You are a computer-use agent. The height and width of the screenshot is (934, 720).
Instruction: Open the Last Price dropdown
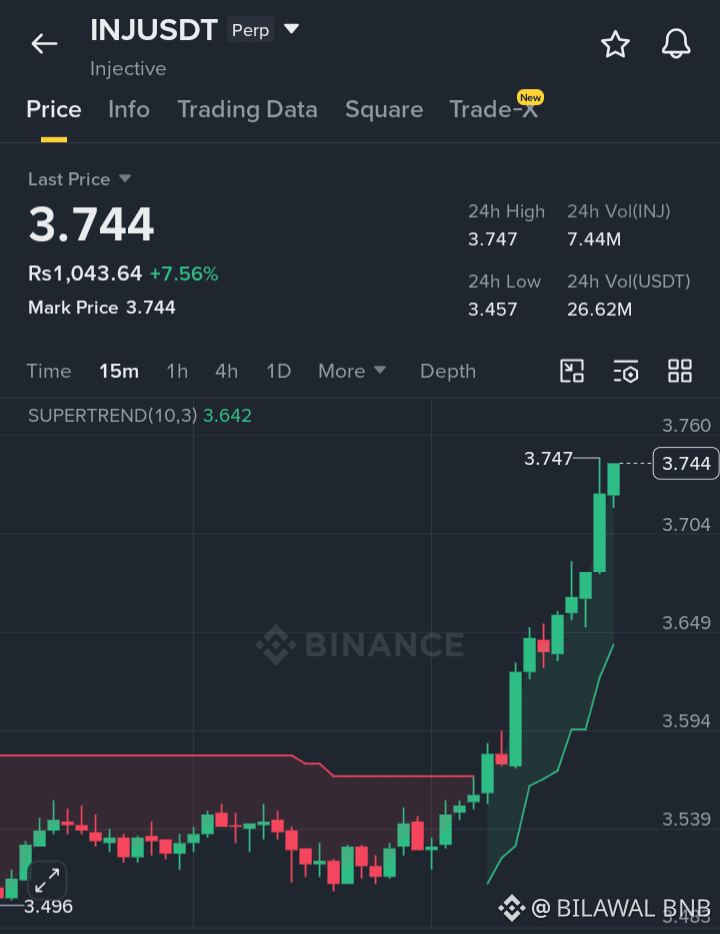click(x=79, y=179)
